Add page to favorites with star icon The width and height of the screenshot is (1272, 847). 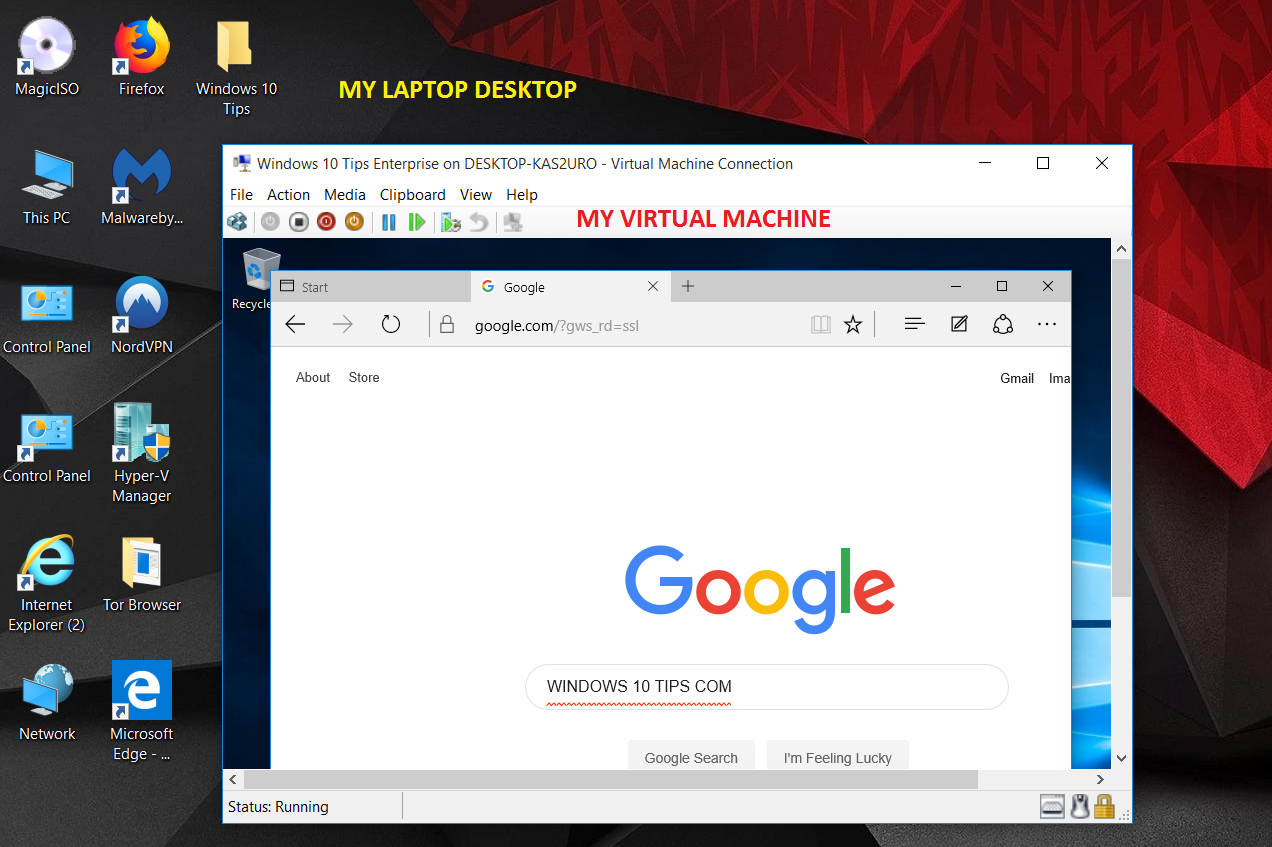point(853,325)
